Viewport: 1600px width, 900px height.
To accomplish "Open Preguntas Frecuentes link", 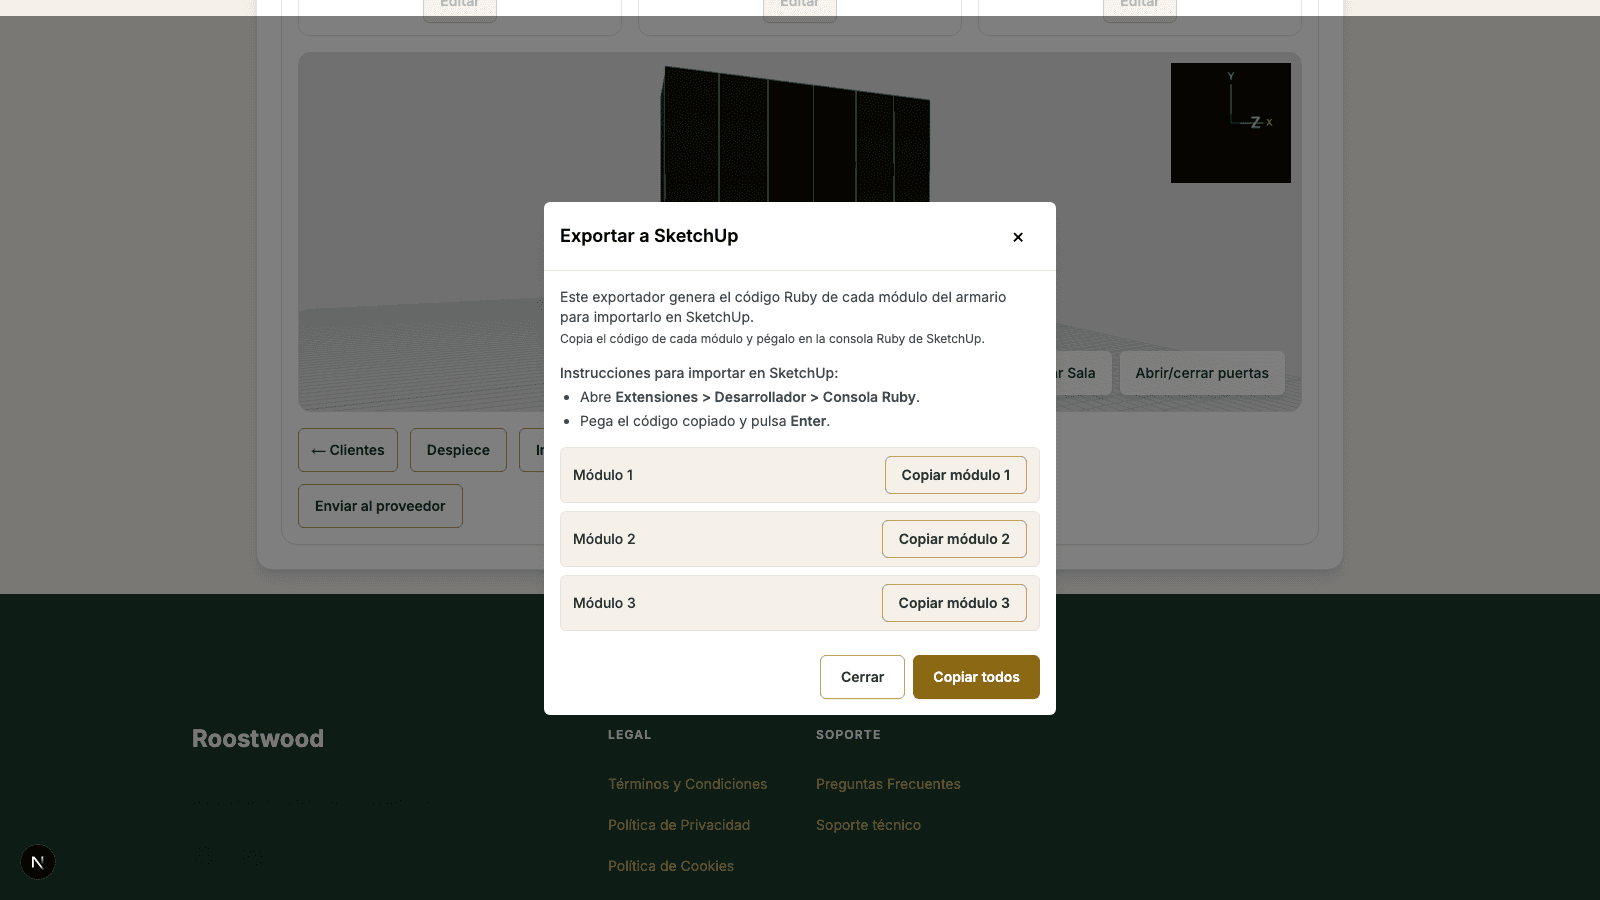I will 888,784.
